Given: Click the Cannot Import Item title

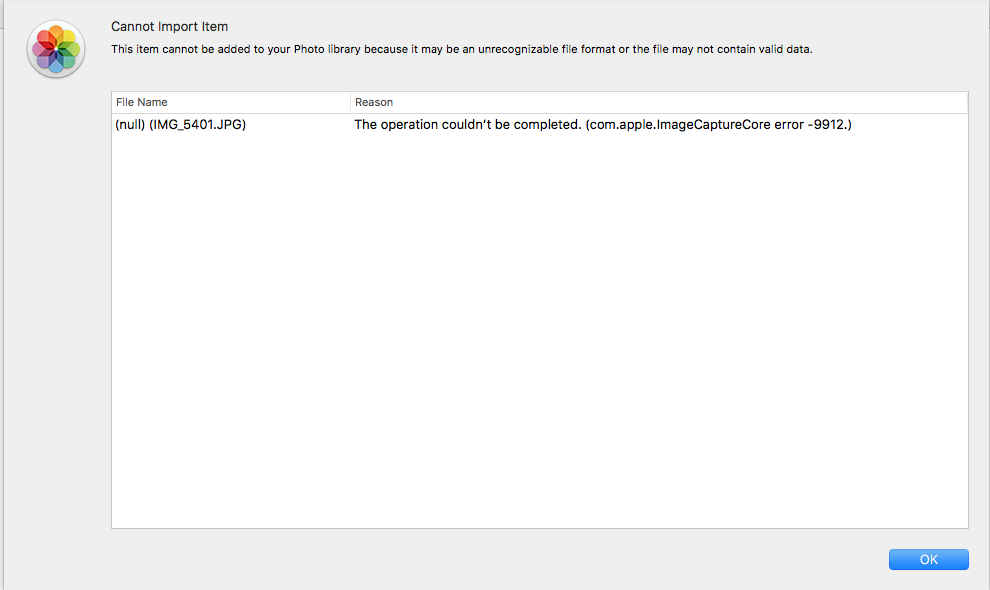Looking at the screenshot, I should point(169,27).
